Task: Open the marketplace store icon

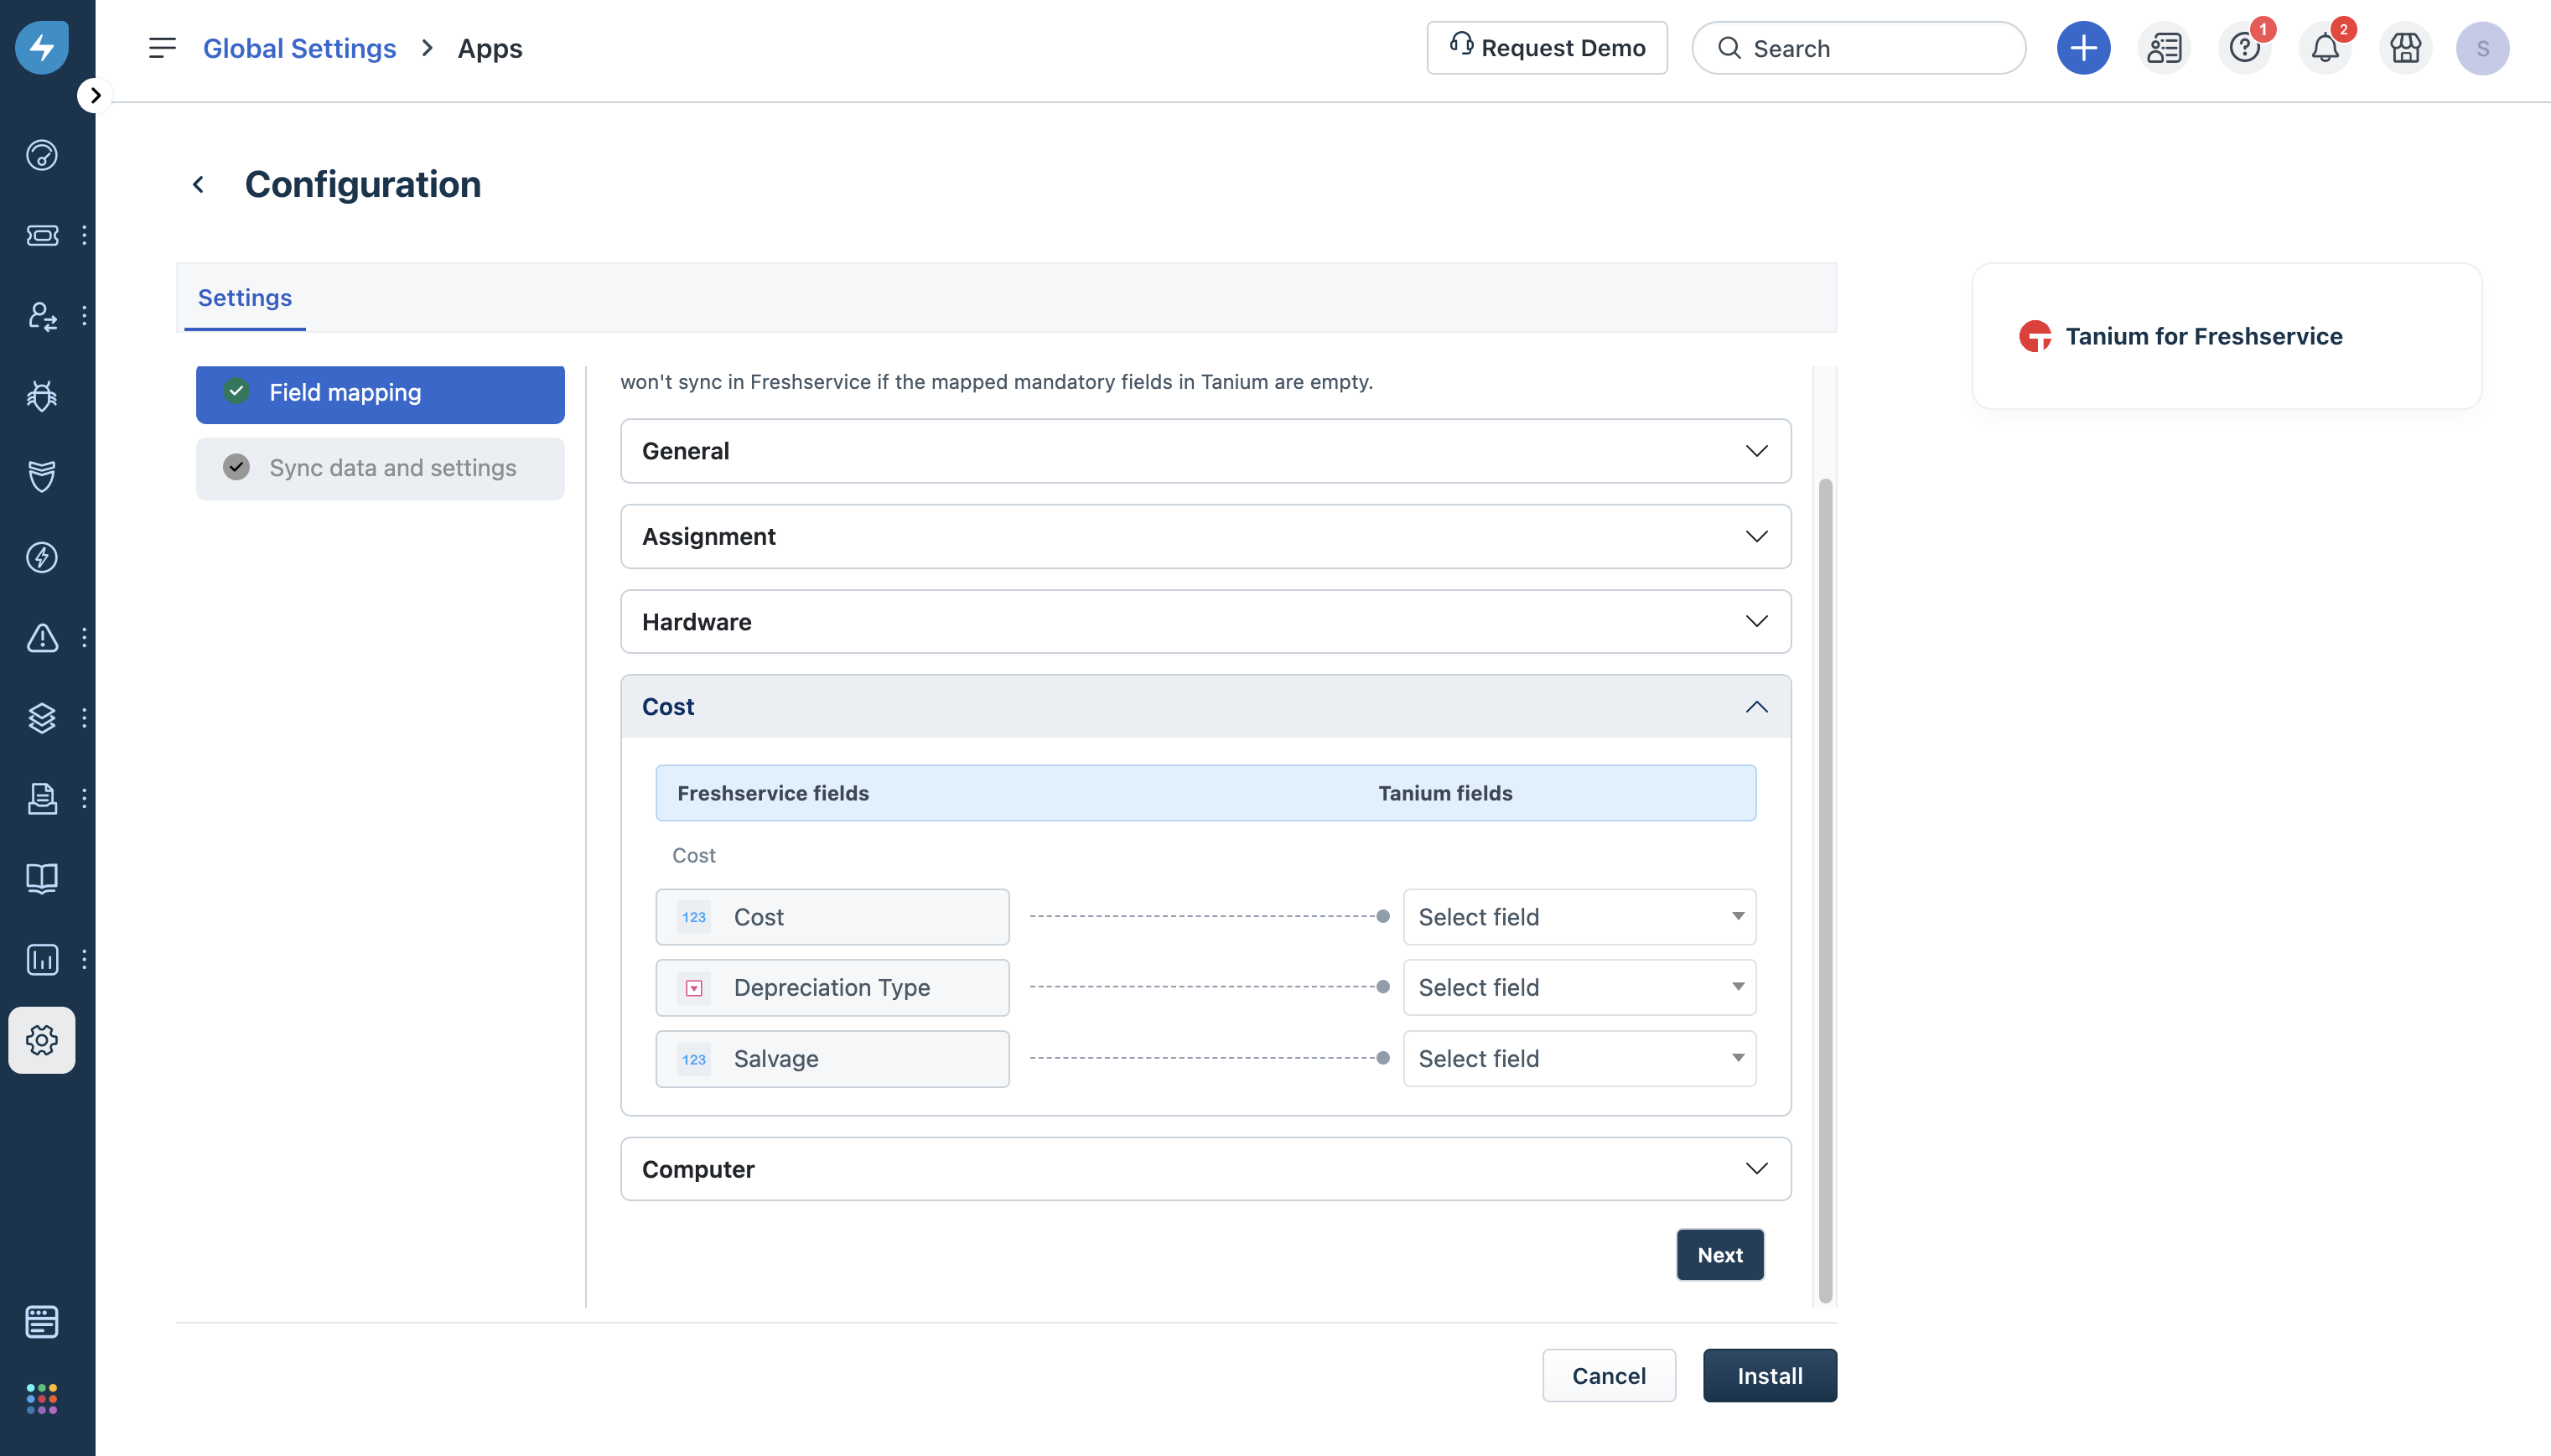Action: tap(2405, 48)
